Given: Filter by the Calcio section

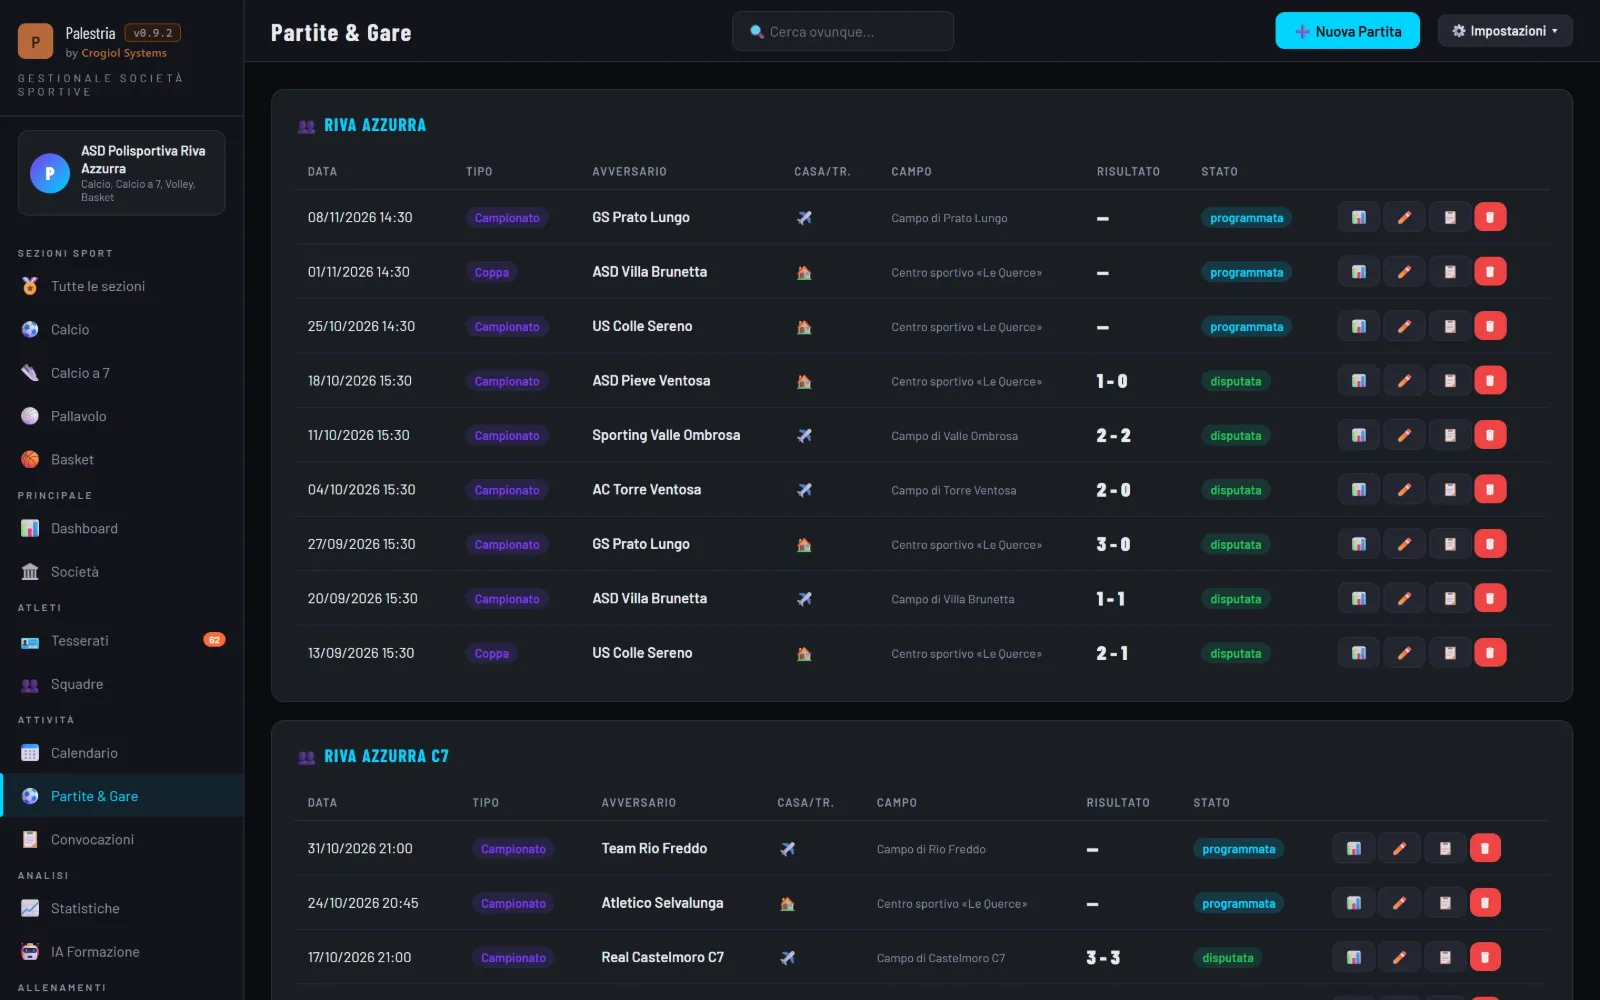Looking at the screenshot, I should (x=122, y=329).
